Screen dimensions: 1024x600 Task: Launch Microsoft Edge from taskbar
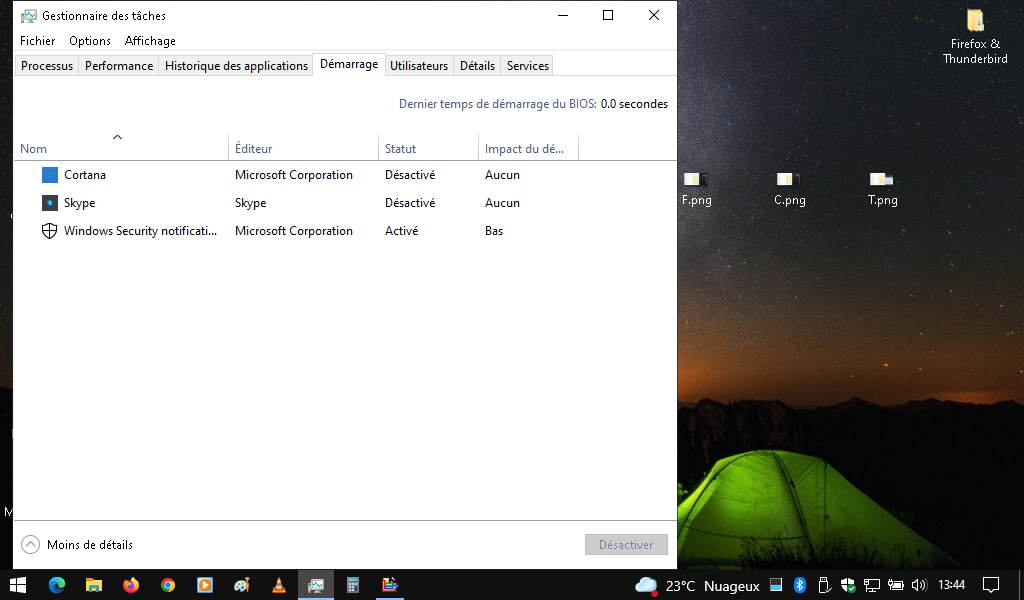tap(57, 585)
